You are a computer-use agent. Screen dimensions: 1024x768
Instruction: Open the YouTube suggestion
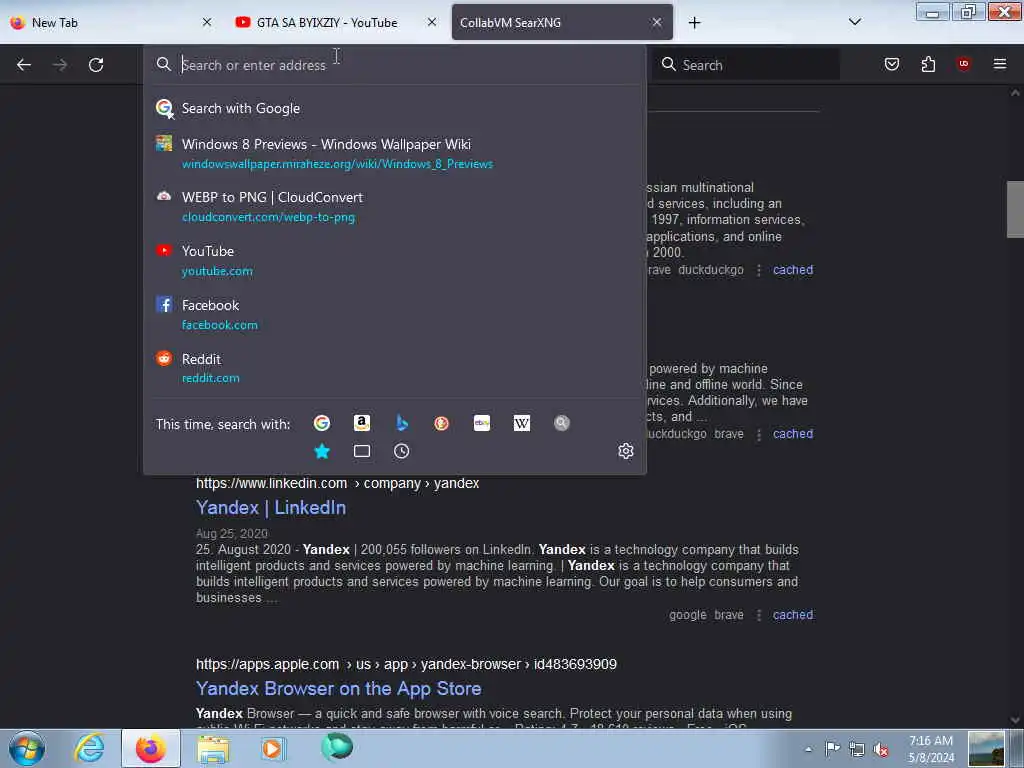(x=394, y=260)
